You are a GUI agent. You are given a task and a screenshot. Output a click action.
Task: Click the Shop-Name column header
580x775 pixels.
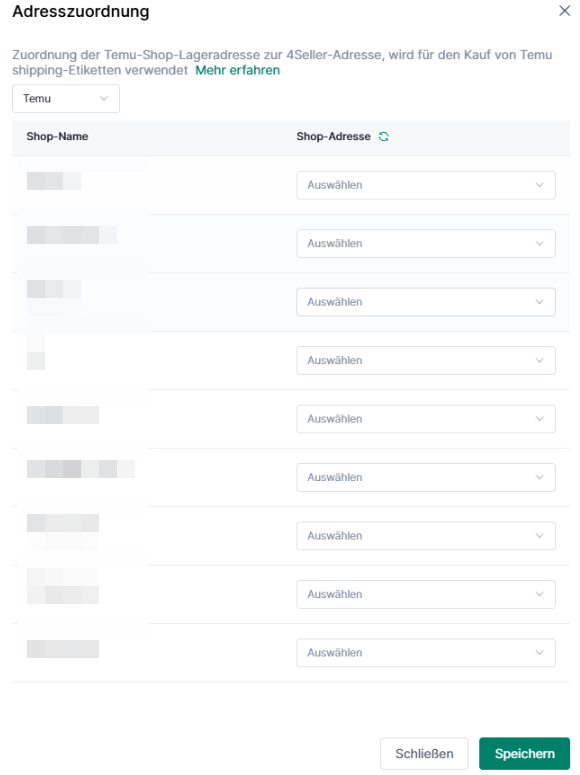(57, 136)
